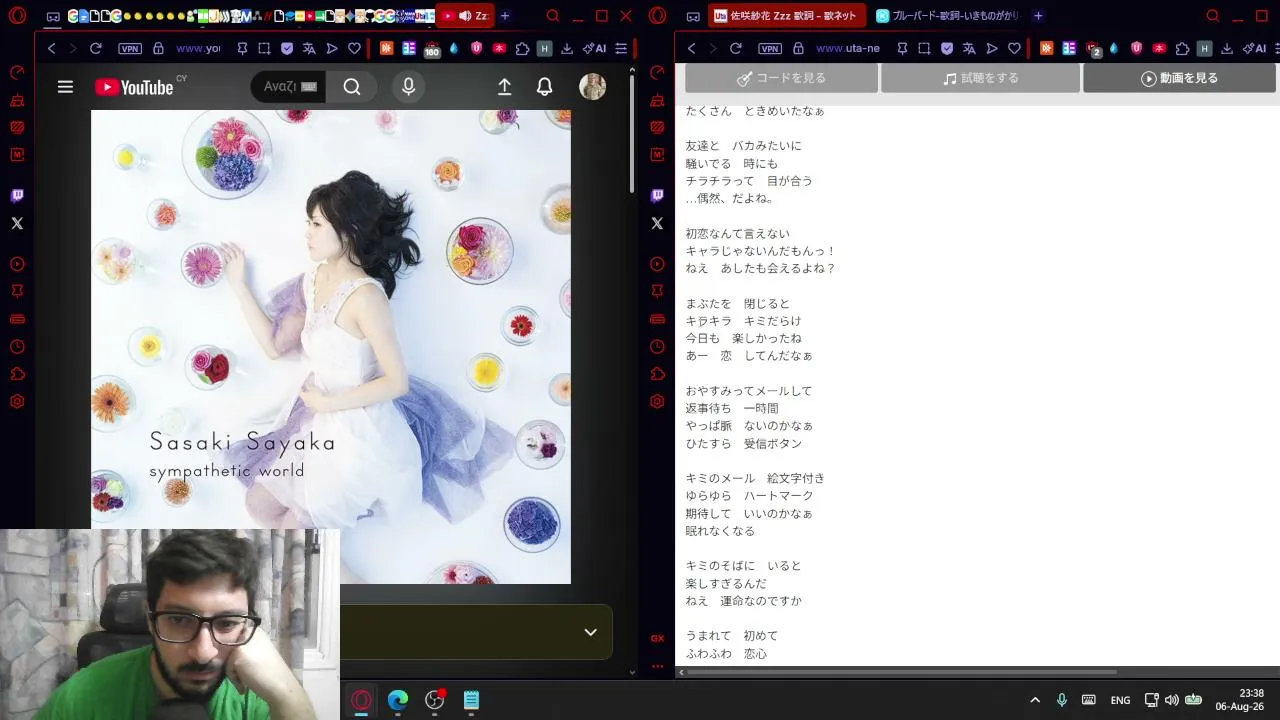Show hidden system tray icons chevron

click(1035, 700)
